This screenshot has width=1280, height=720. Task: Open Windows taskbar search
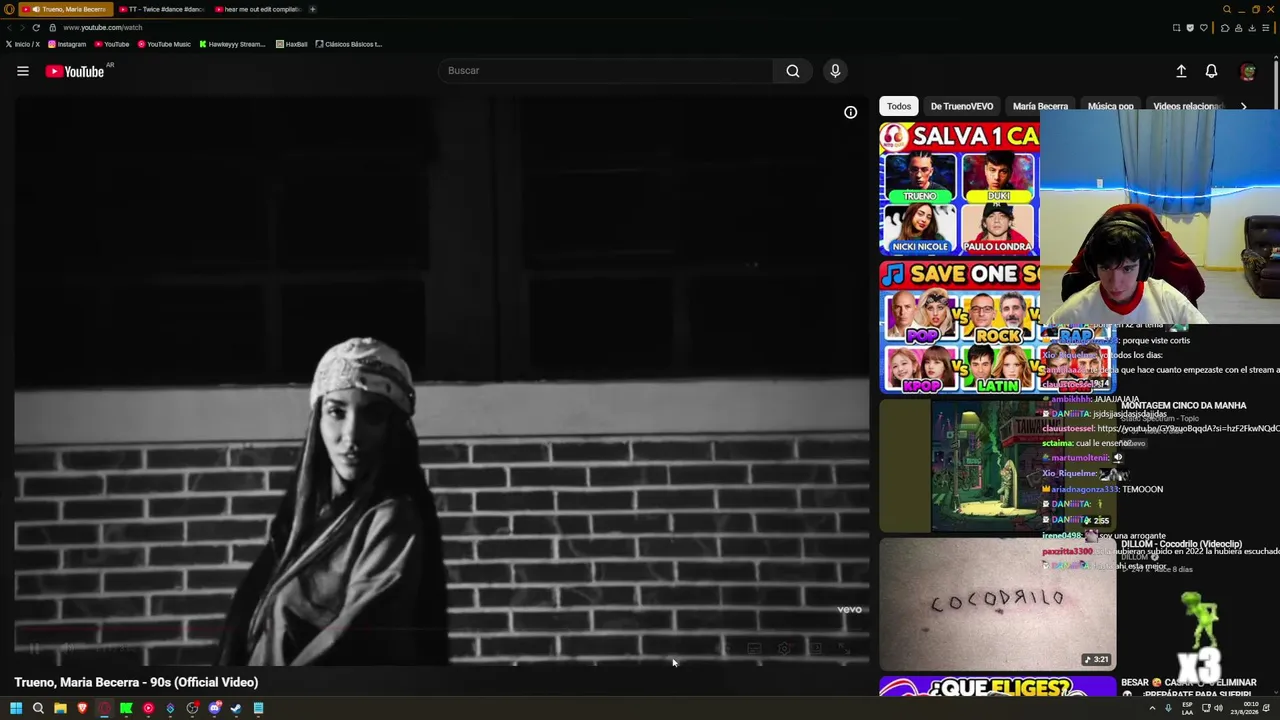click(x=38, y=708)
